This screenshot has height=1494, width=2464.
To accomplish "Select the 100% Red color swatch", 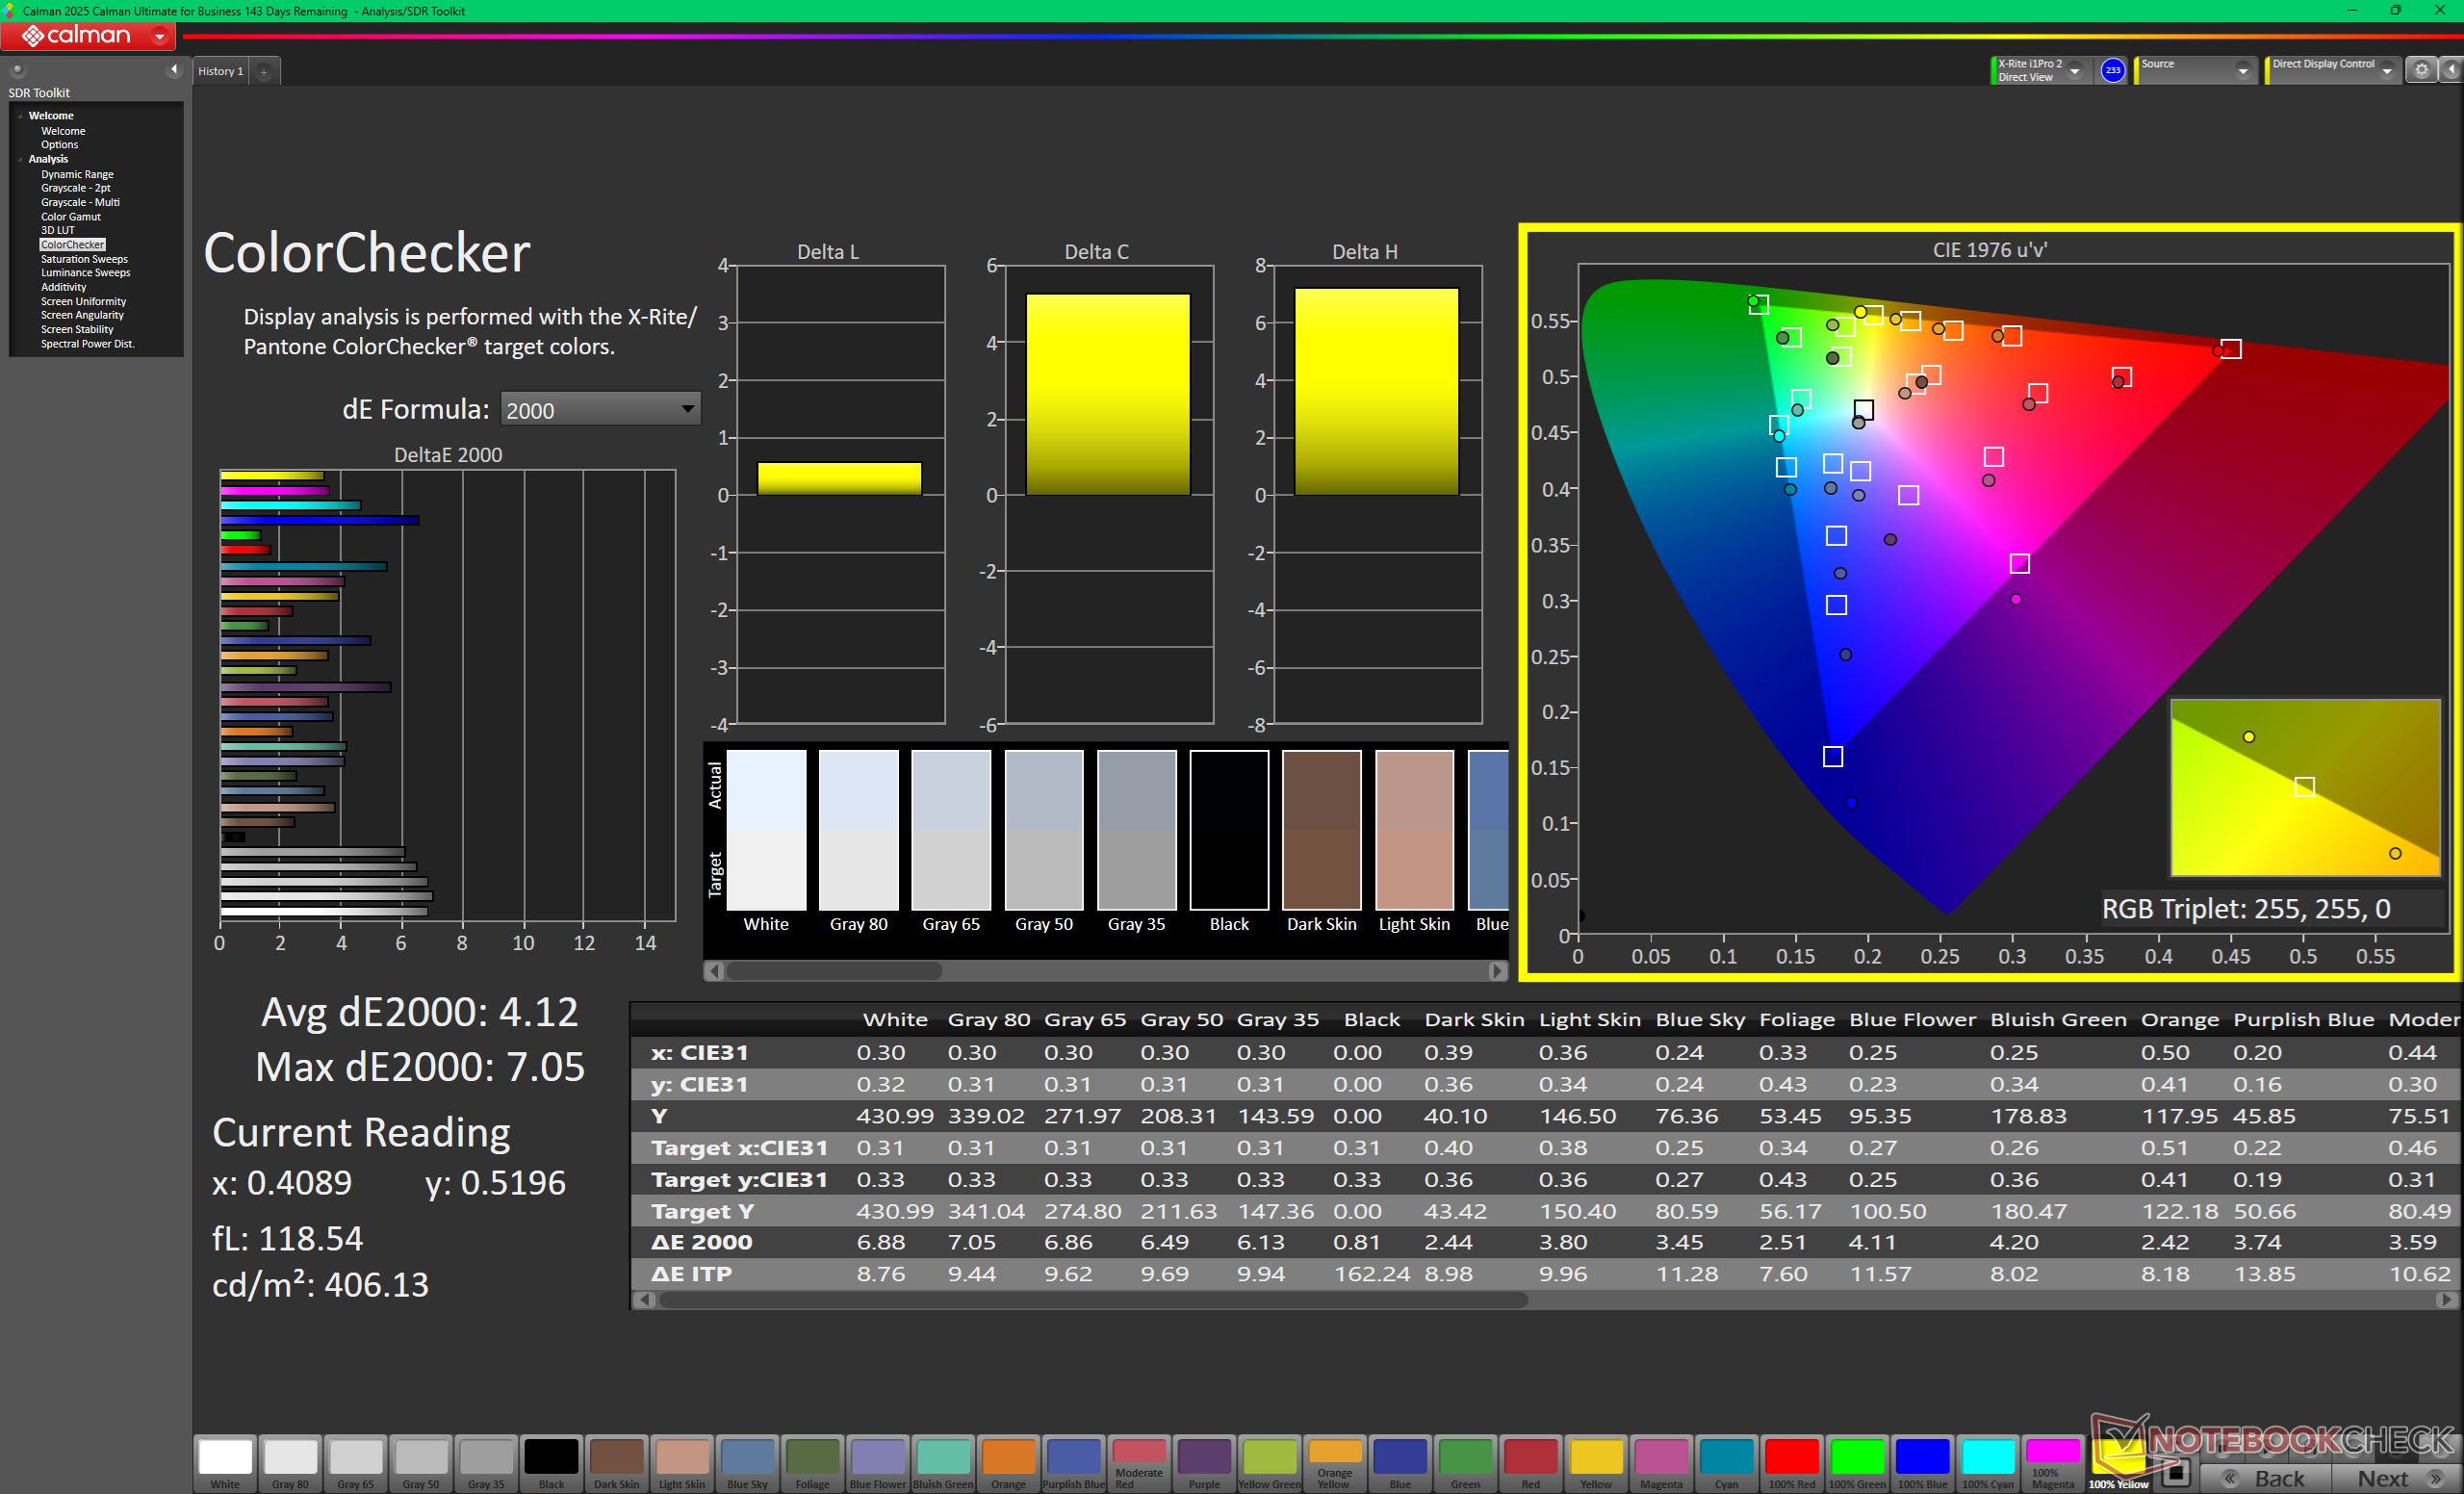I will tap(1791, 1463).
